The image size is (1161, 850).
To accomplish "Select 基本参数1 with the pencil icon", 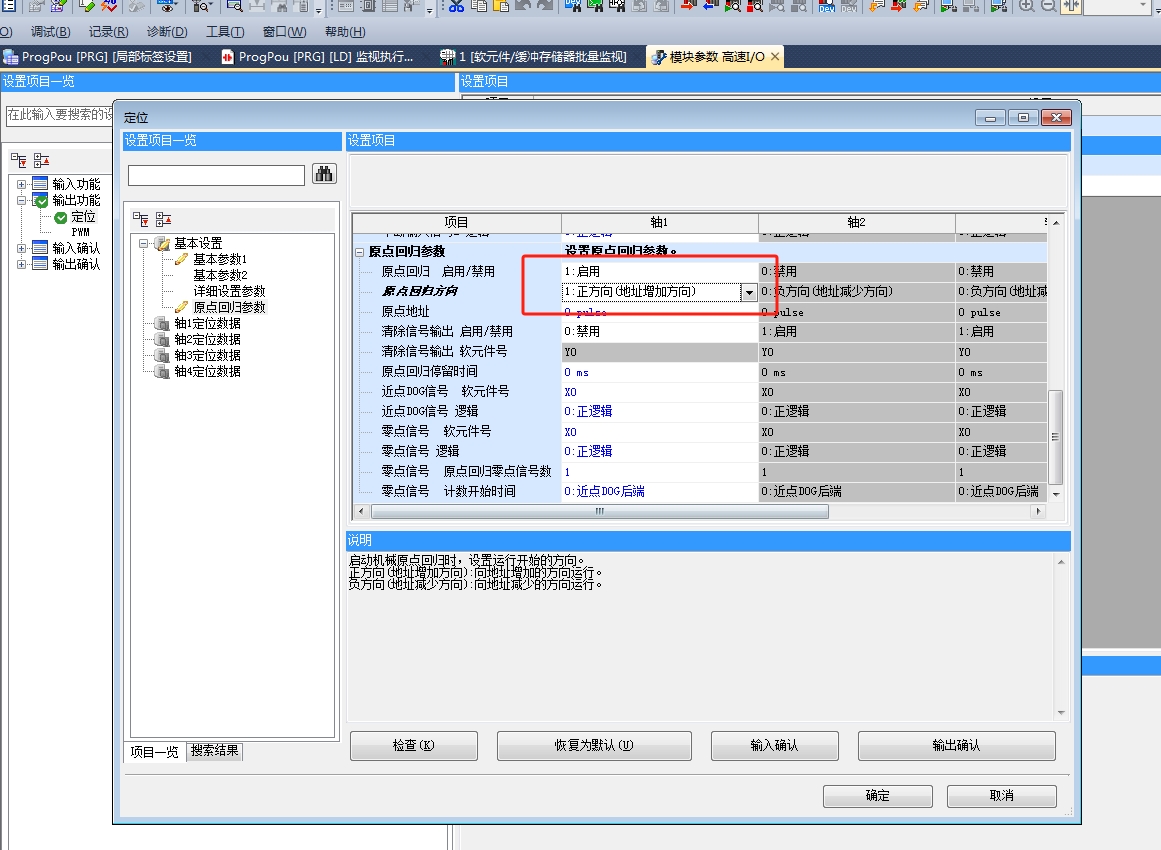I will pyautogui.click(x=219, y=259).
